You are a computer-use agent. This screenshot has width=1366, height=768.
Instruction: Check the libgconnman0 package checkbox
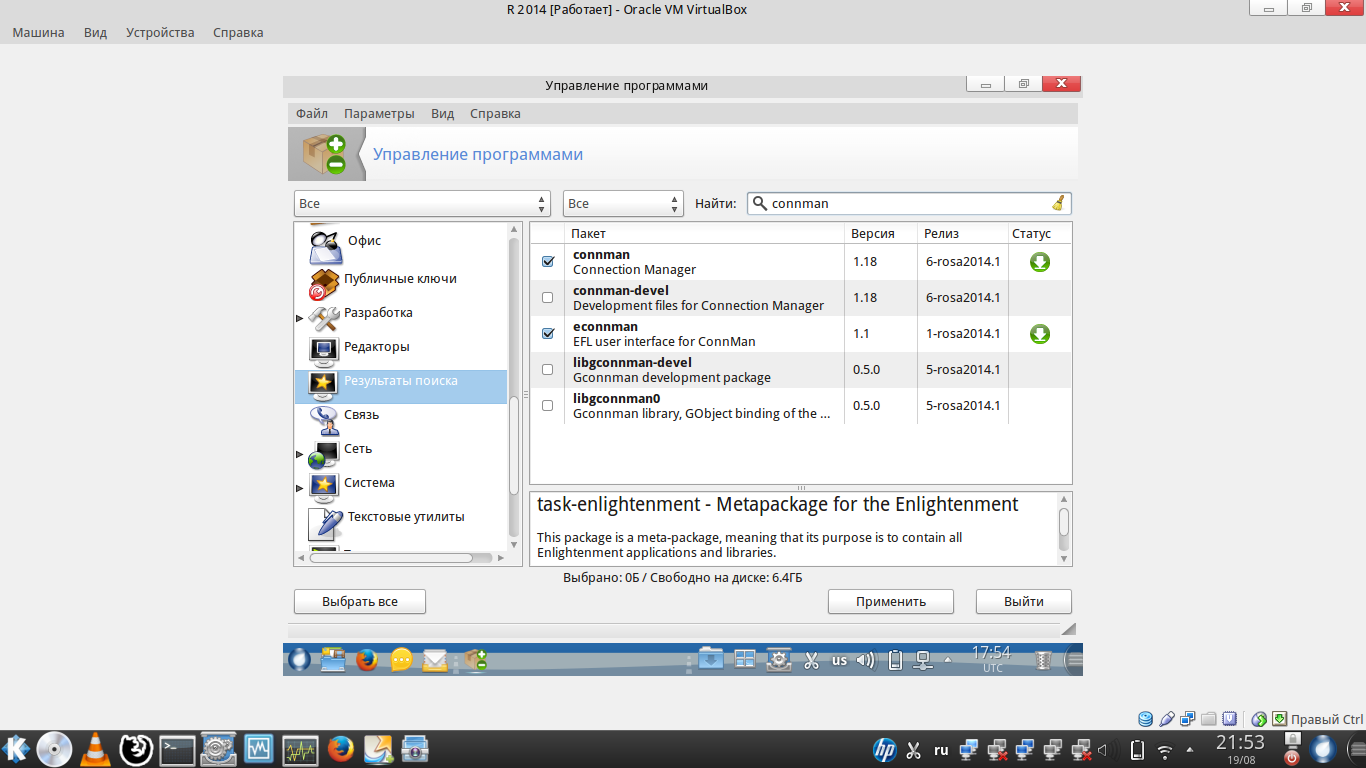[x=547, y=406]
